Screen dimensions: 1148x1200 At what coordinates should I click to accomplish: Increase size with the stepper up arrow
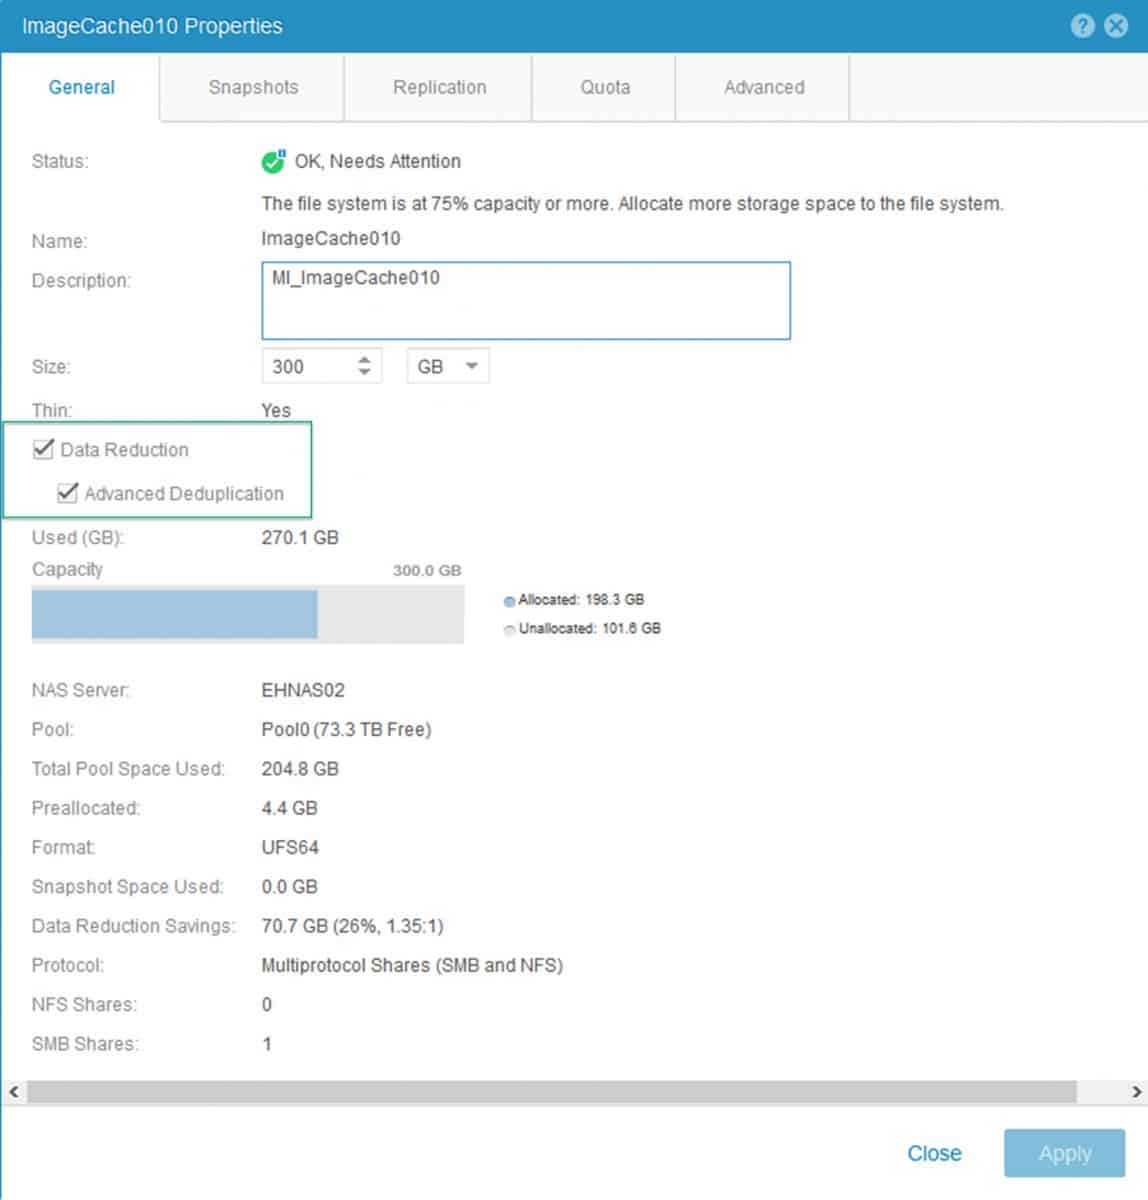click(364, 359)
